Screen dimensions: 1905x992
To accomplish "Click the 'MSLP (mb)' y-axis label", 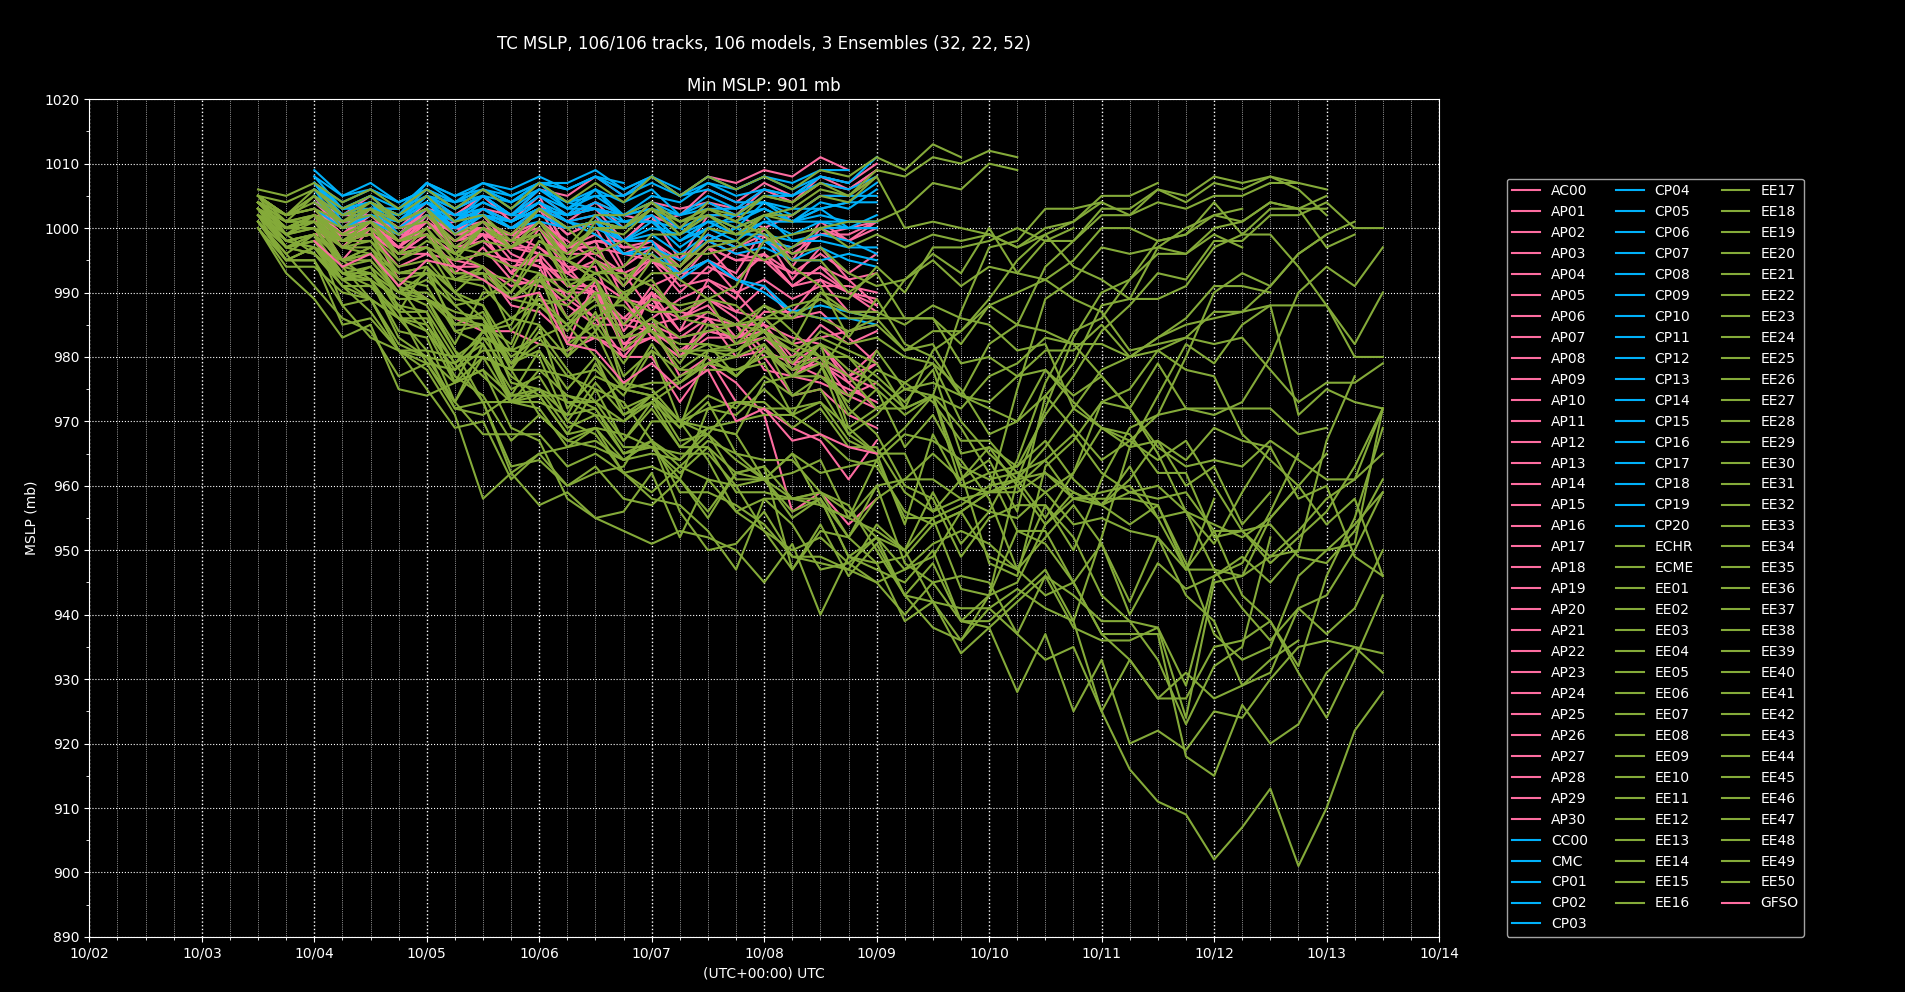I will 31,518.
